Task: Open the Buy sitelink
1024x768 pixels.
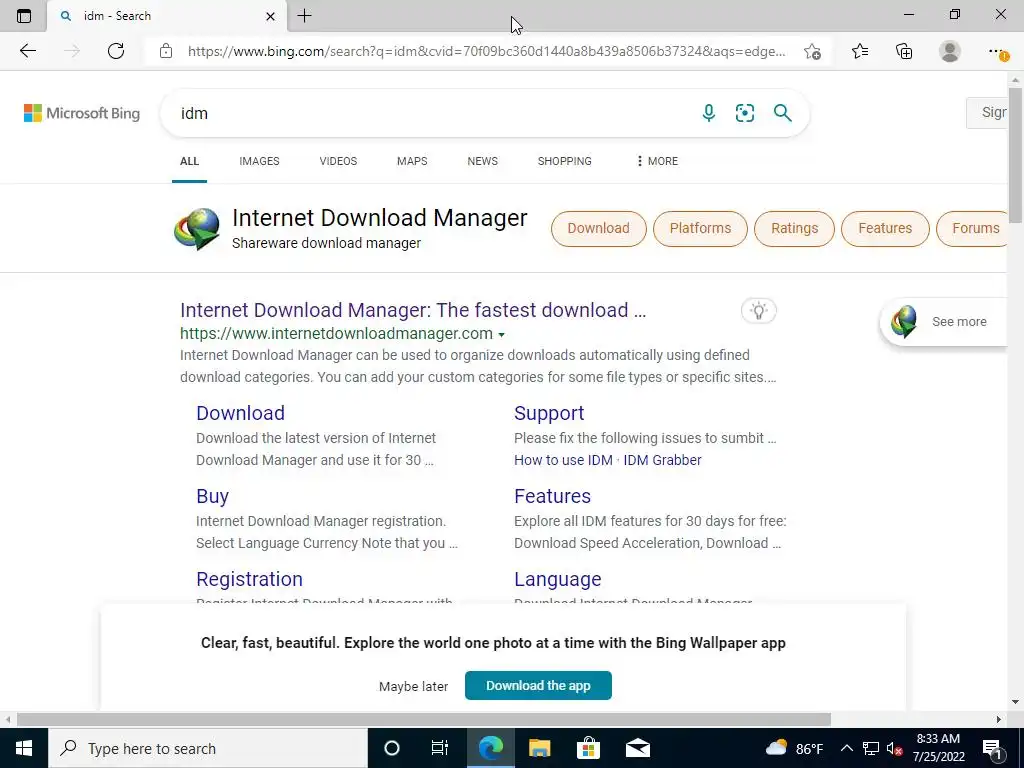Action: pos(212,496)
